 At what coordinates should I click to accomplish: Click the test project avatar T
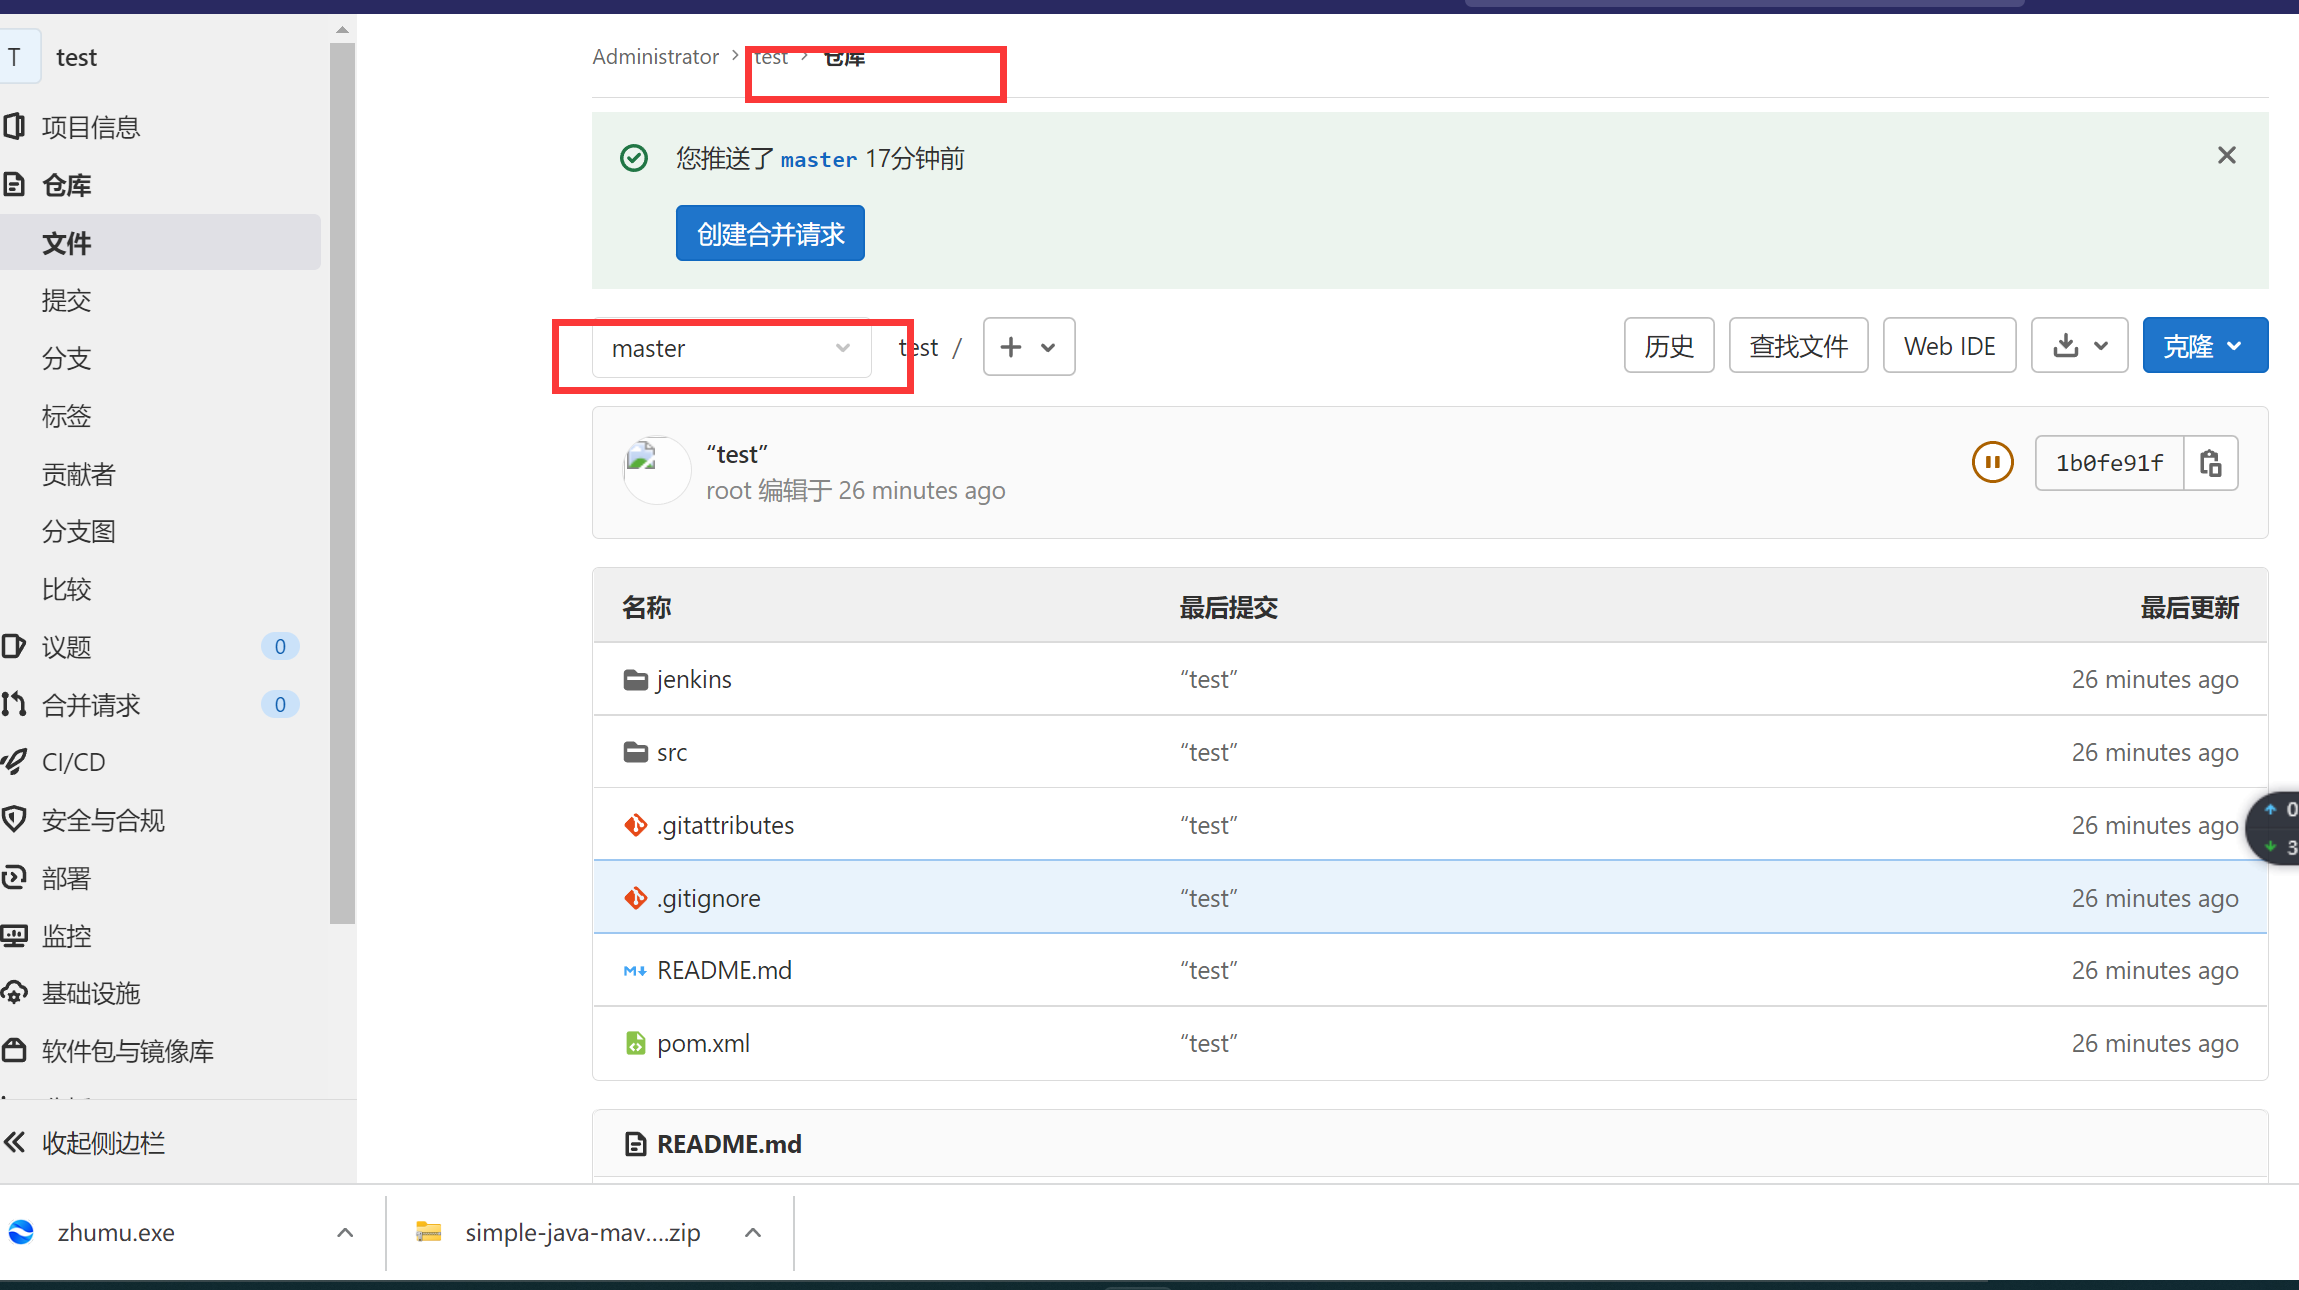coord(18,56)
